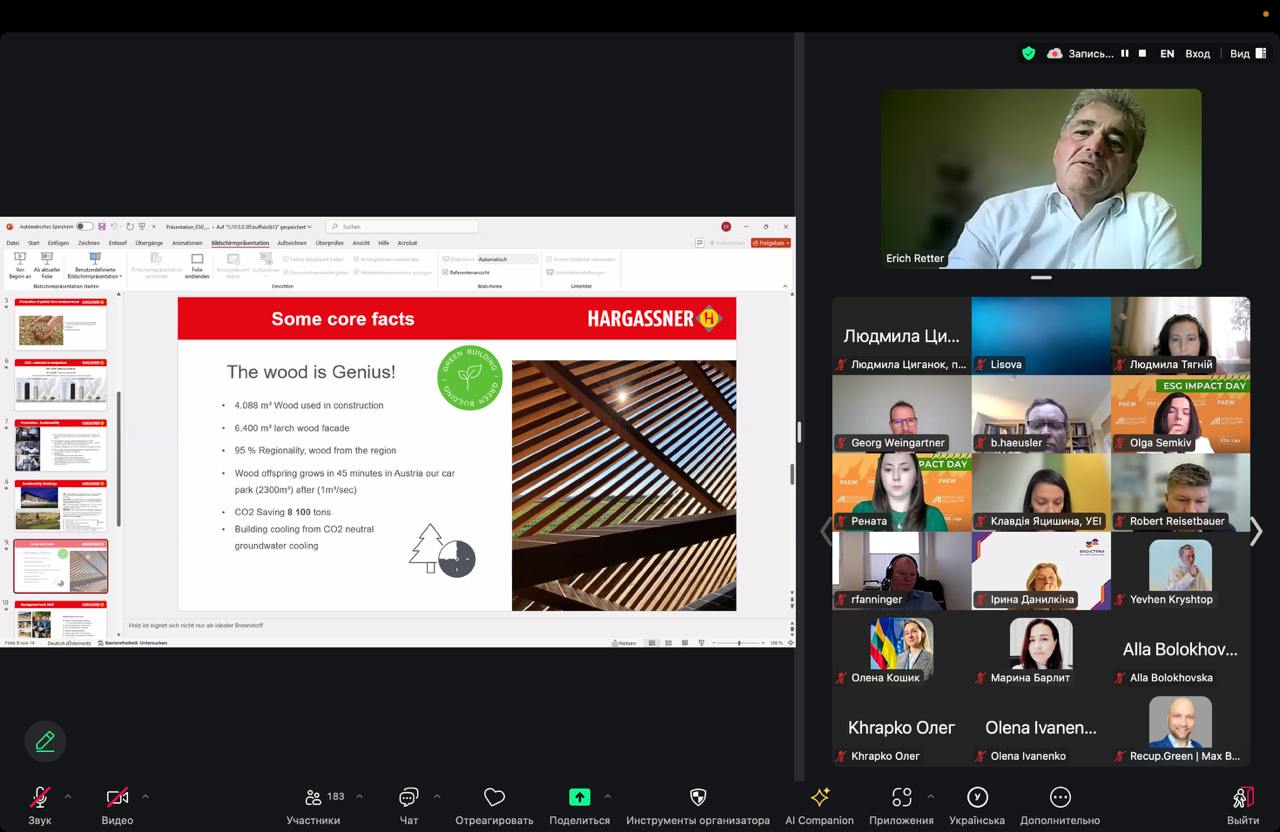Screen dimensions: 1280x832
Task: Go to next gallery page arrow
Action: click(1256, 531)
